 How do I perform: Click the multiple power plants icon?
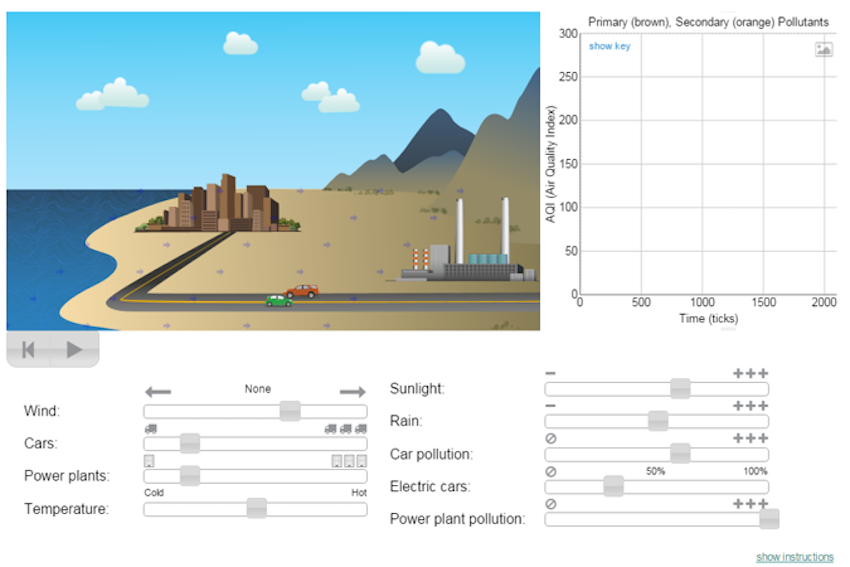coord(349,461)
